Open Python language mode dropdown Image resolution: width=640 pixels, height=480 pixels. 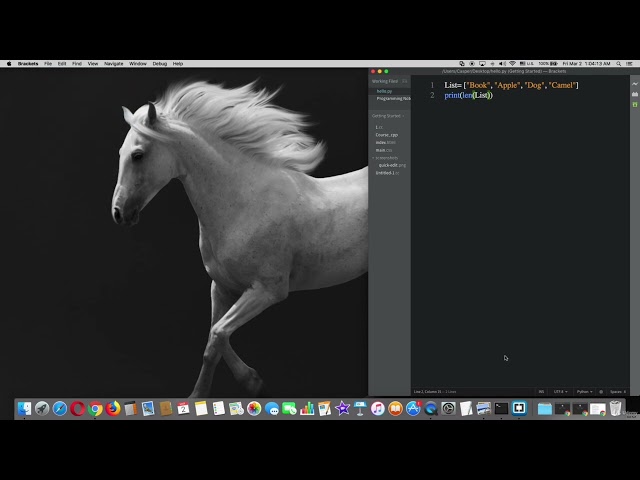584,392
